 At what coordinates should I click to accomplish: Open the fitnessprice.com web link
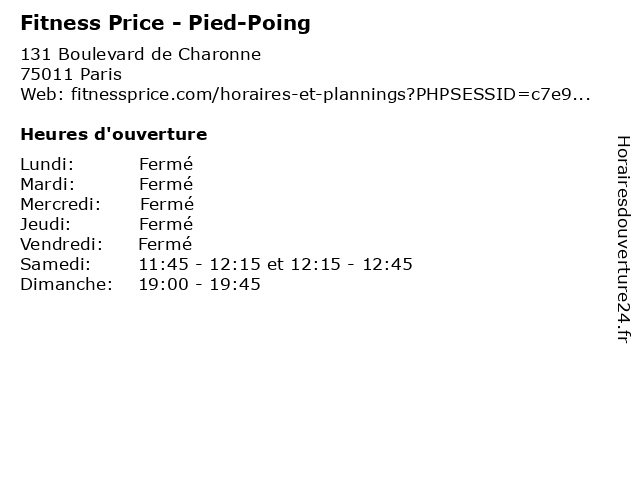point(329,94)
